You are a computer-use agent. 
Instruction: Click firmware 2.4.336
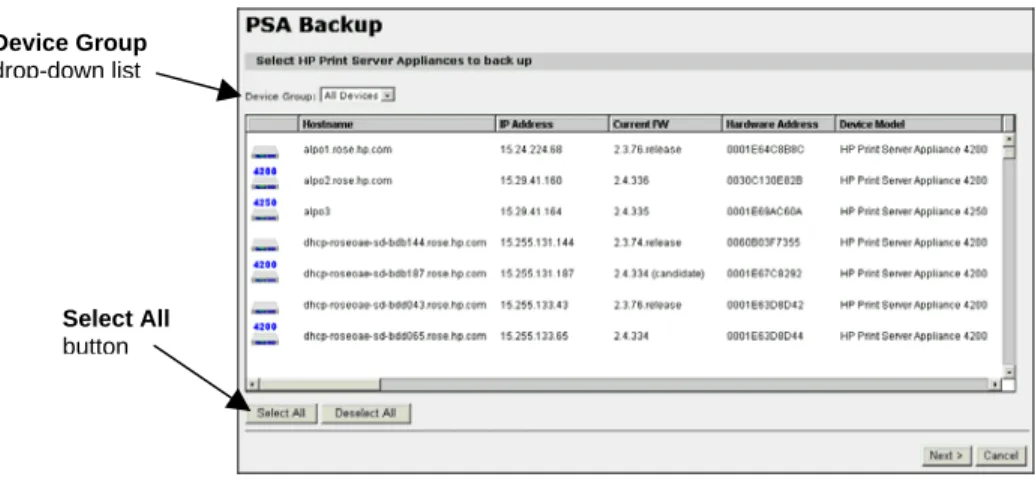631,181
